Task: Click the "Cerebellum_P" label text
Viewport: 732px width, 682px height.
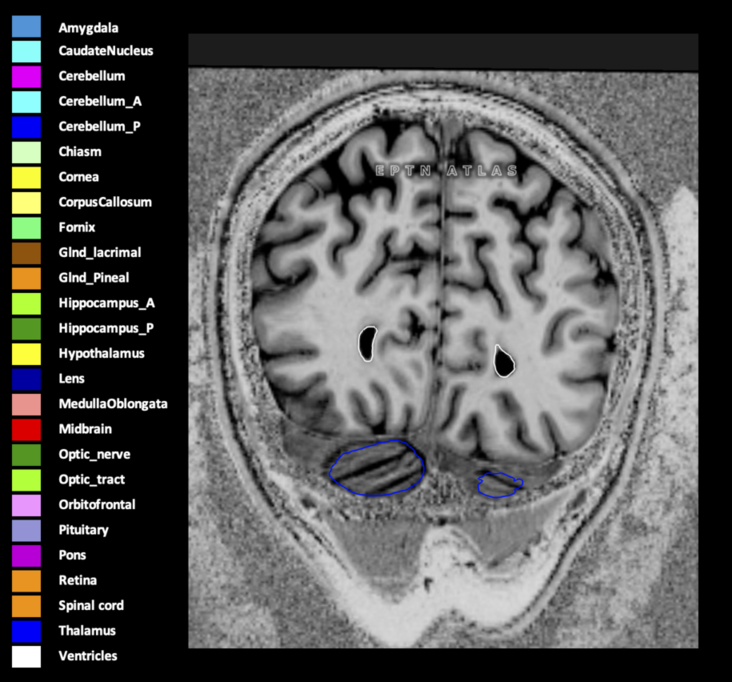Action: pyautogui.click(x=99, y=127)
